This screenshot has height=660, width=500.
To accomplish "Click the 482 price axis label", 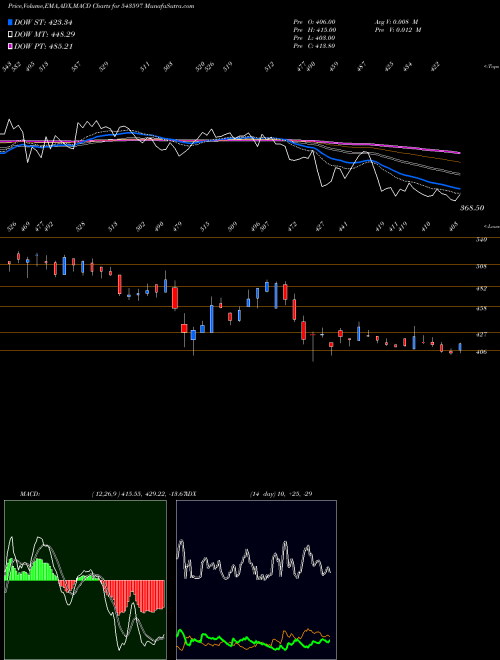I will click(x=481, y=289).
